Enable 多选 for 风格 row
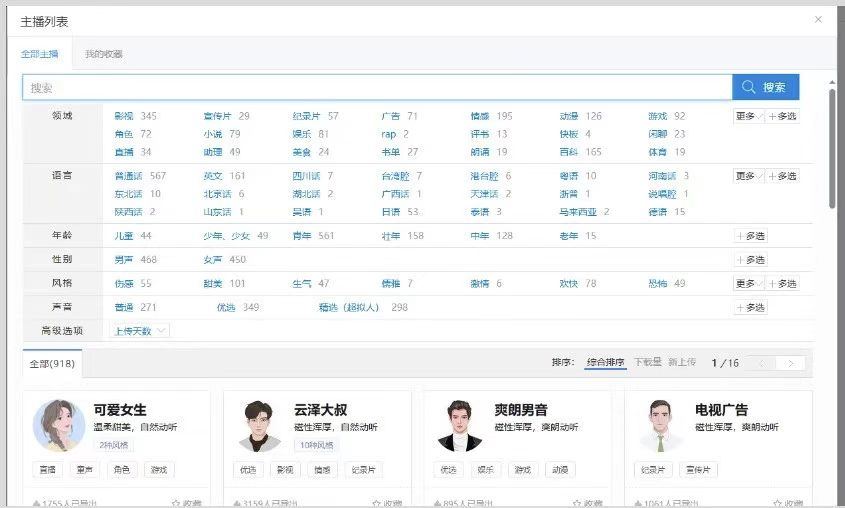845x508 pixels. (x=782, y=283)
